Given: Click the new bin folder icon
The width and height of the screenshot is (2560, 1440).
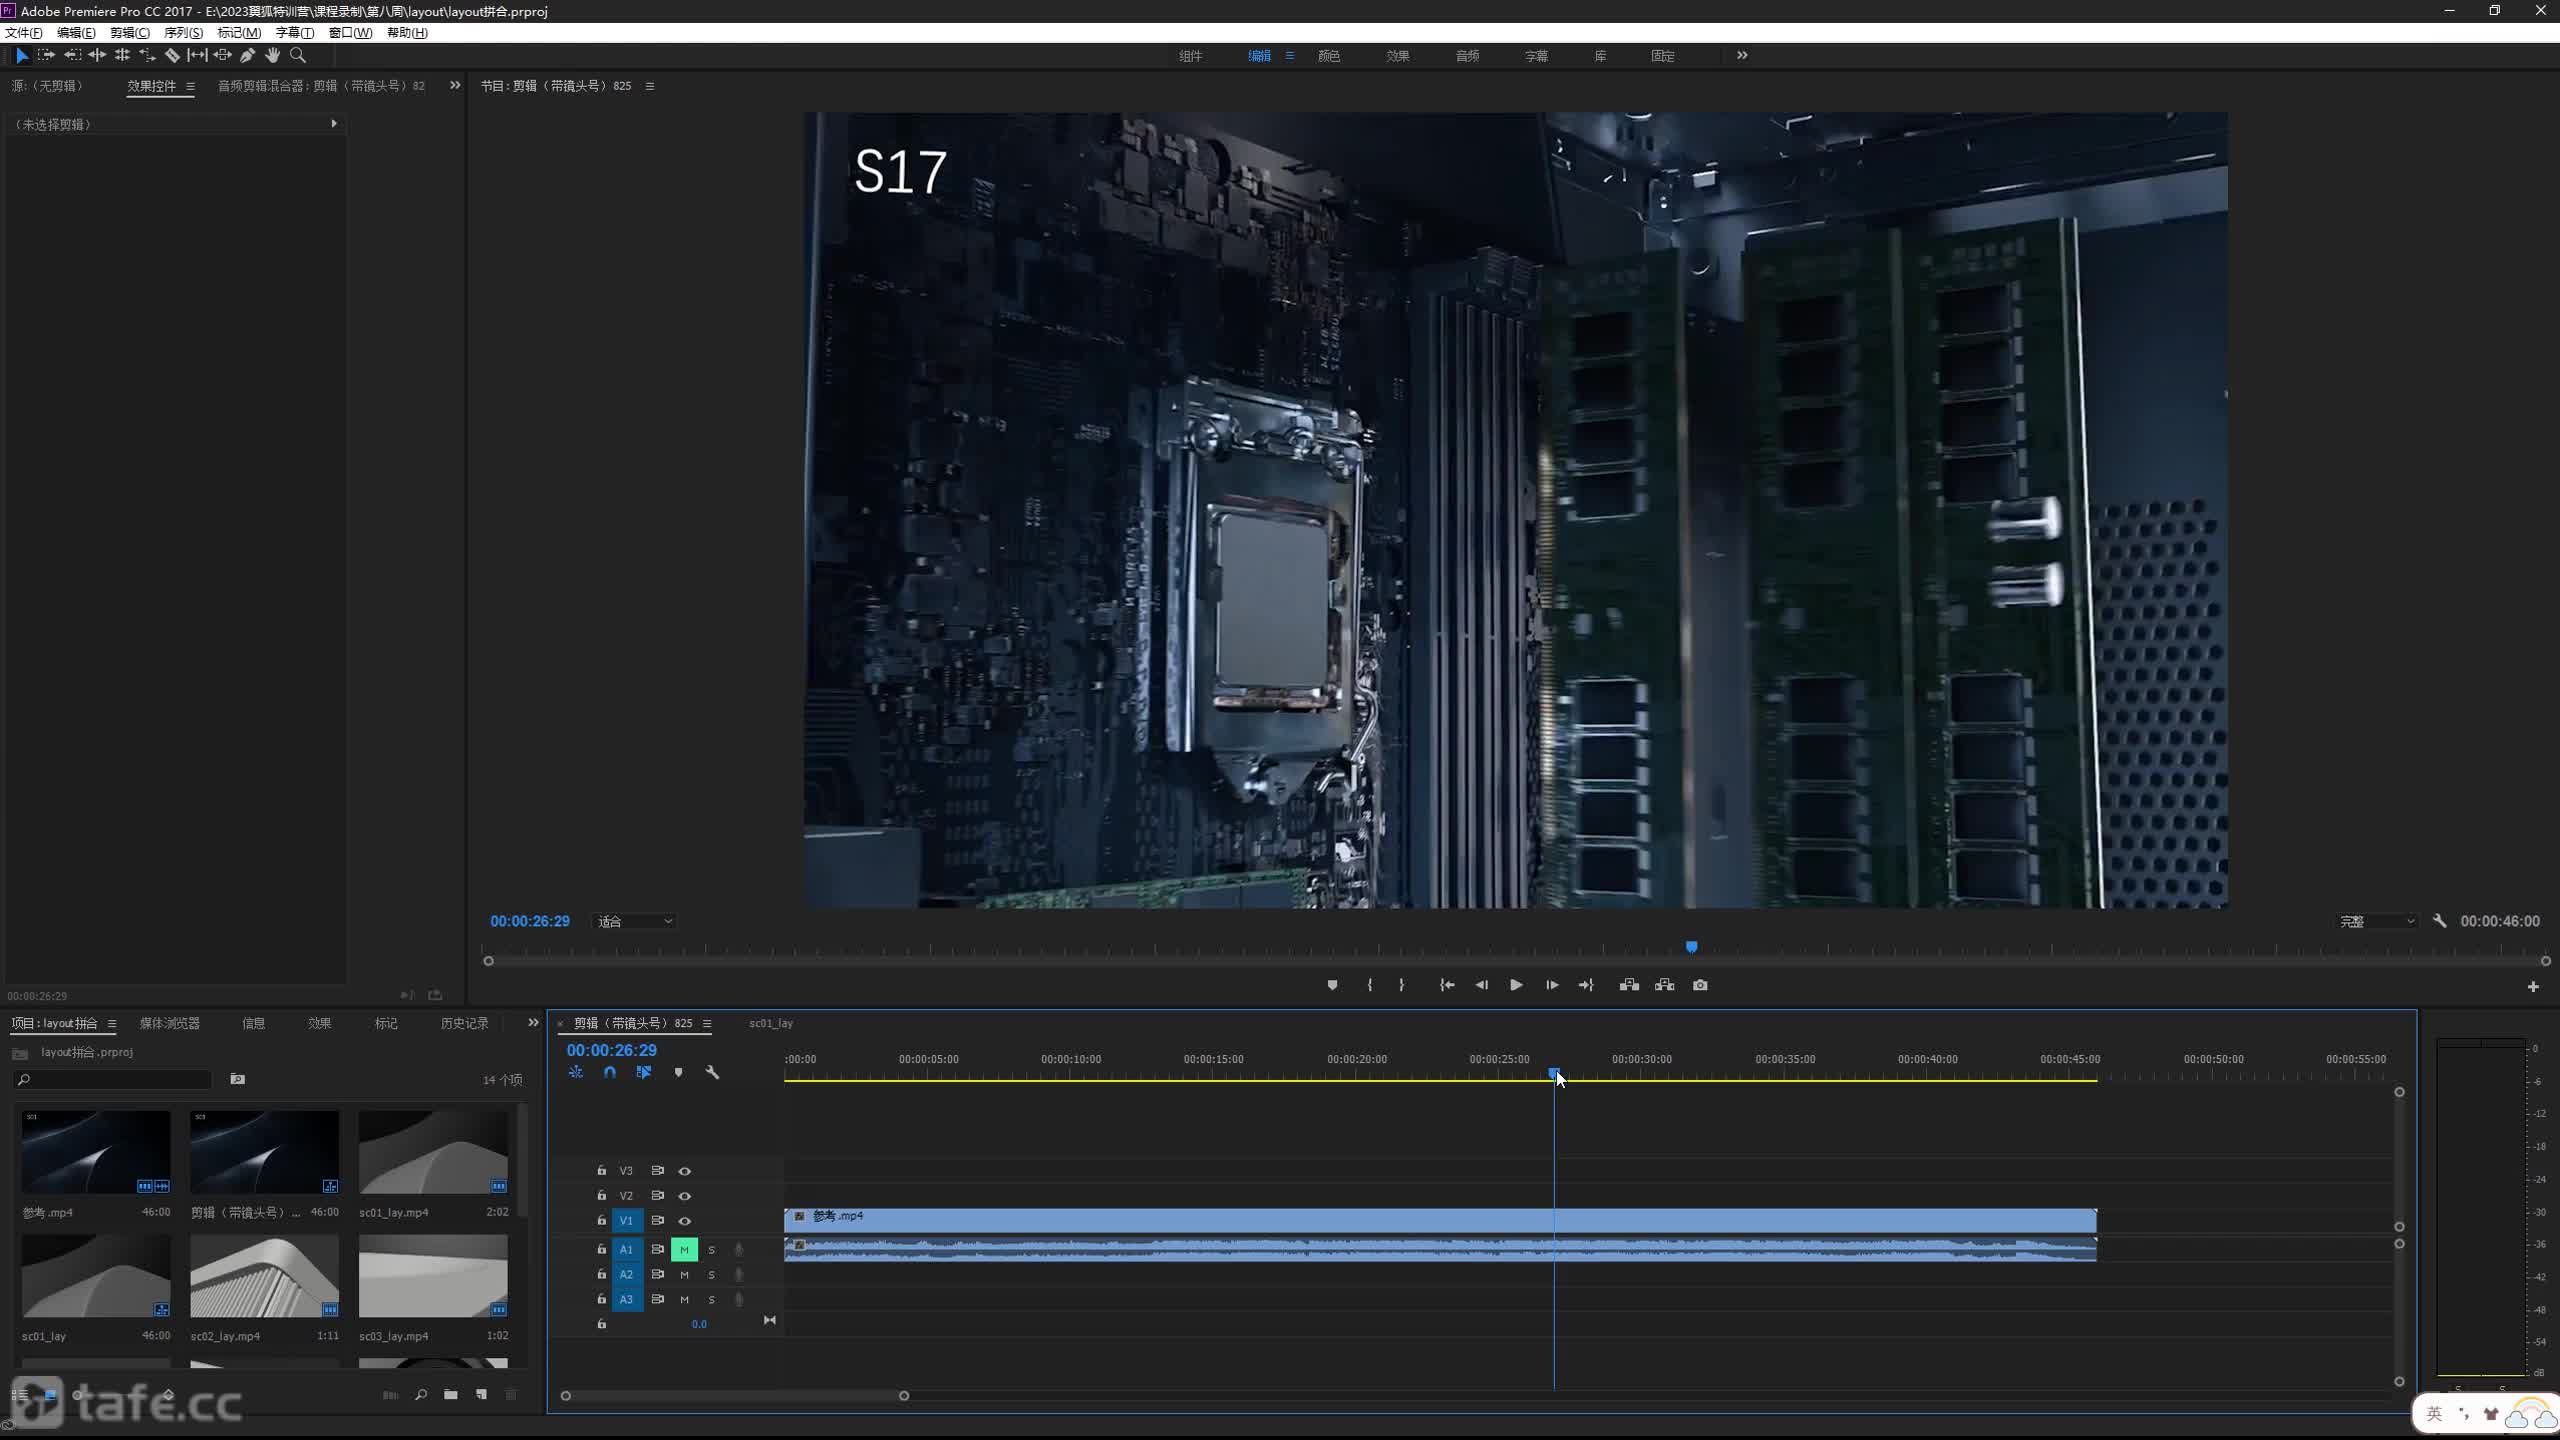Looking at the screenshot, I should pos(451,1395).
